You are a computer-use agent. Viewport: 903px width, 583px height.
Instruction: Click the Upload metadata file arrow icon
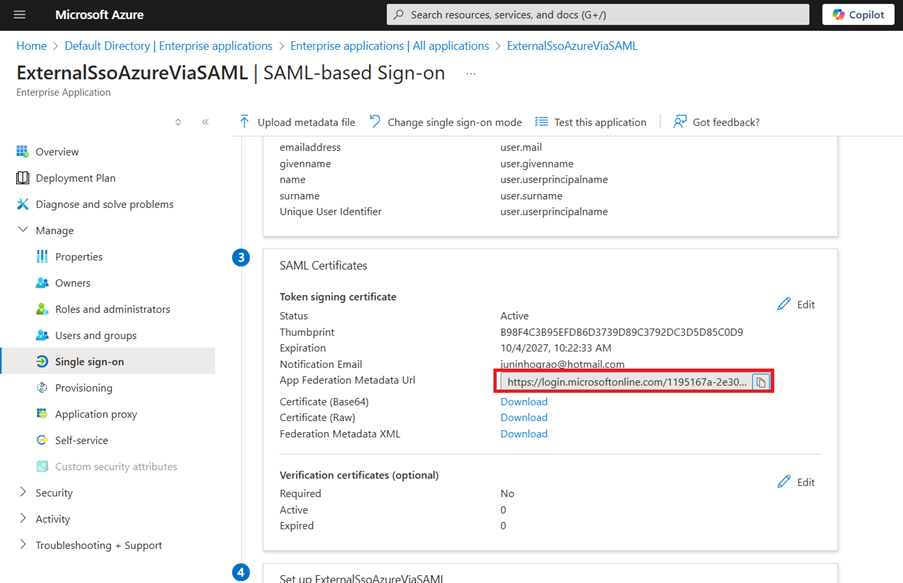click(244, 122)
